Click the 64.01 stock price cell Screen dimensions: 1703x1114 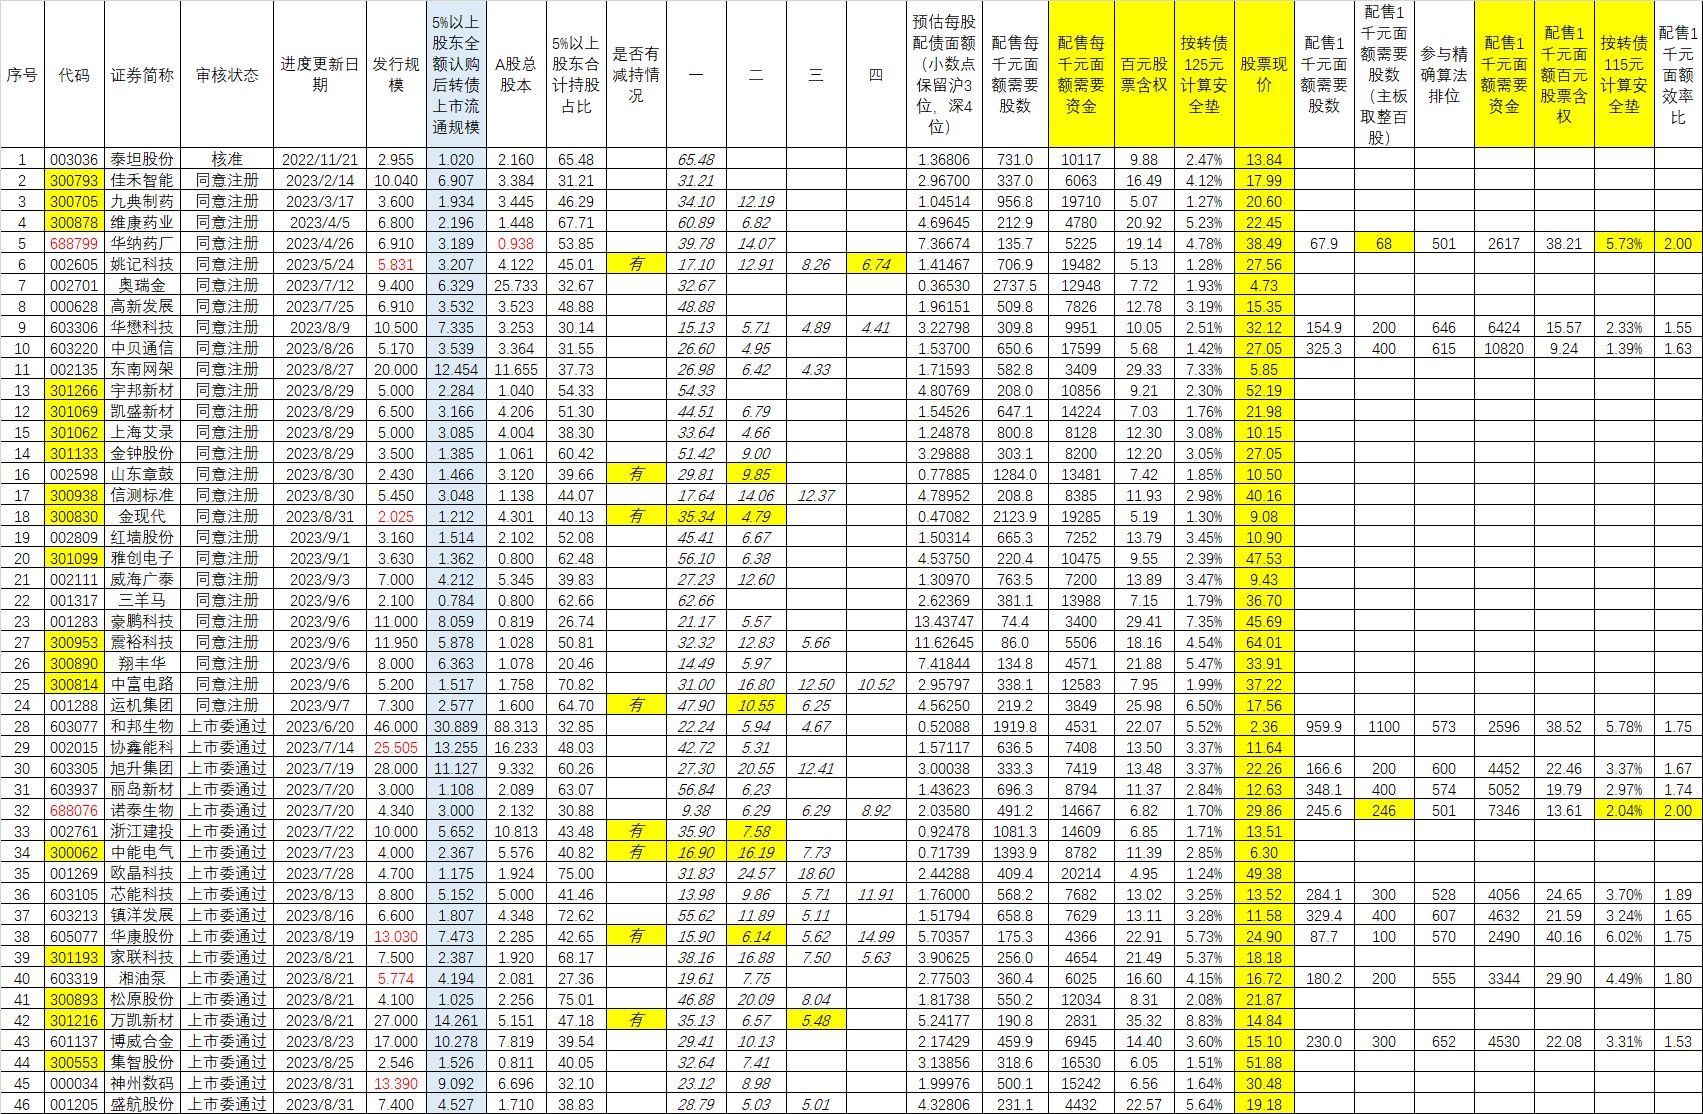click(x=1264, y=642)
